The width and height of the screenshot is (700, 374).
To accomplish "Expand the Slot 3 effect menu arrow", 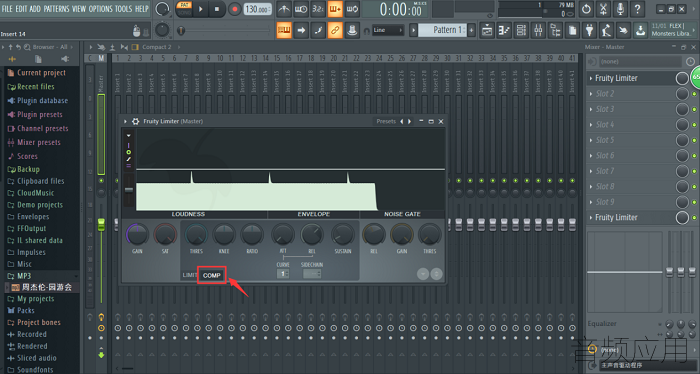I will (x=591, y=109).
